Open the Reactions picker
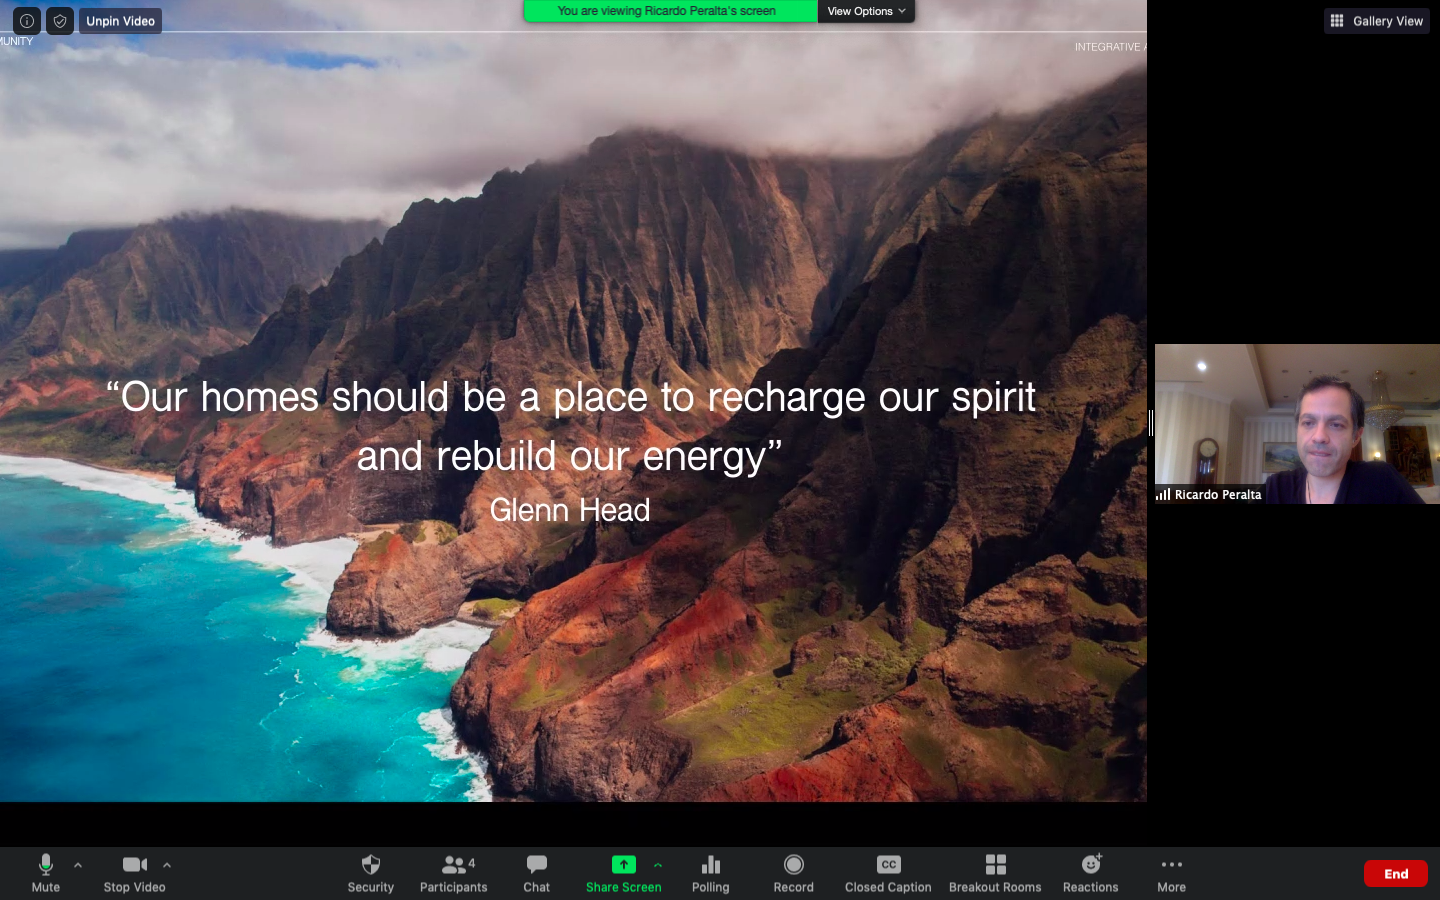 coord(1091,873)
